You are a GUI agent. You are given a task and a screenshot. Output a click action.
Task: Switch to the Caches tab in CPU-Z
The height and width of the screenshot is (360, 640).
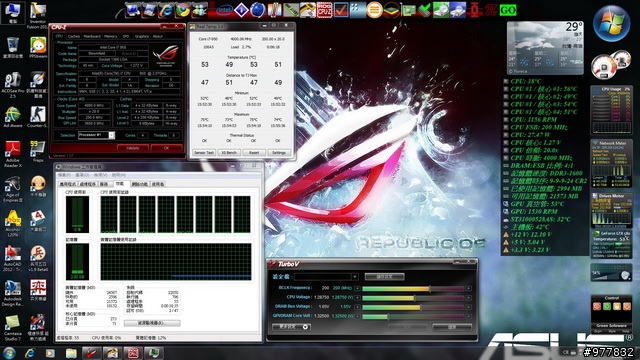[74, 36]
